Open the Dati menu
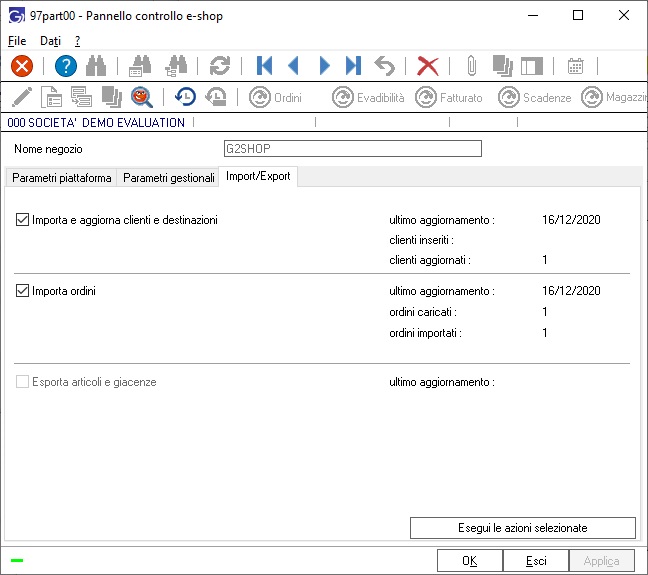 50,41
